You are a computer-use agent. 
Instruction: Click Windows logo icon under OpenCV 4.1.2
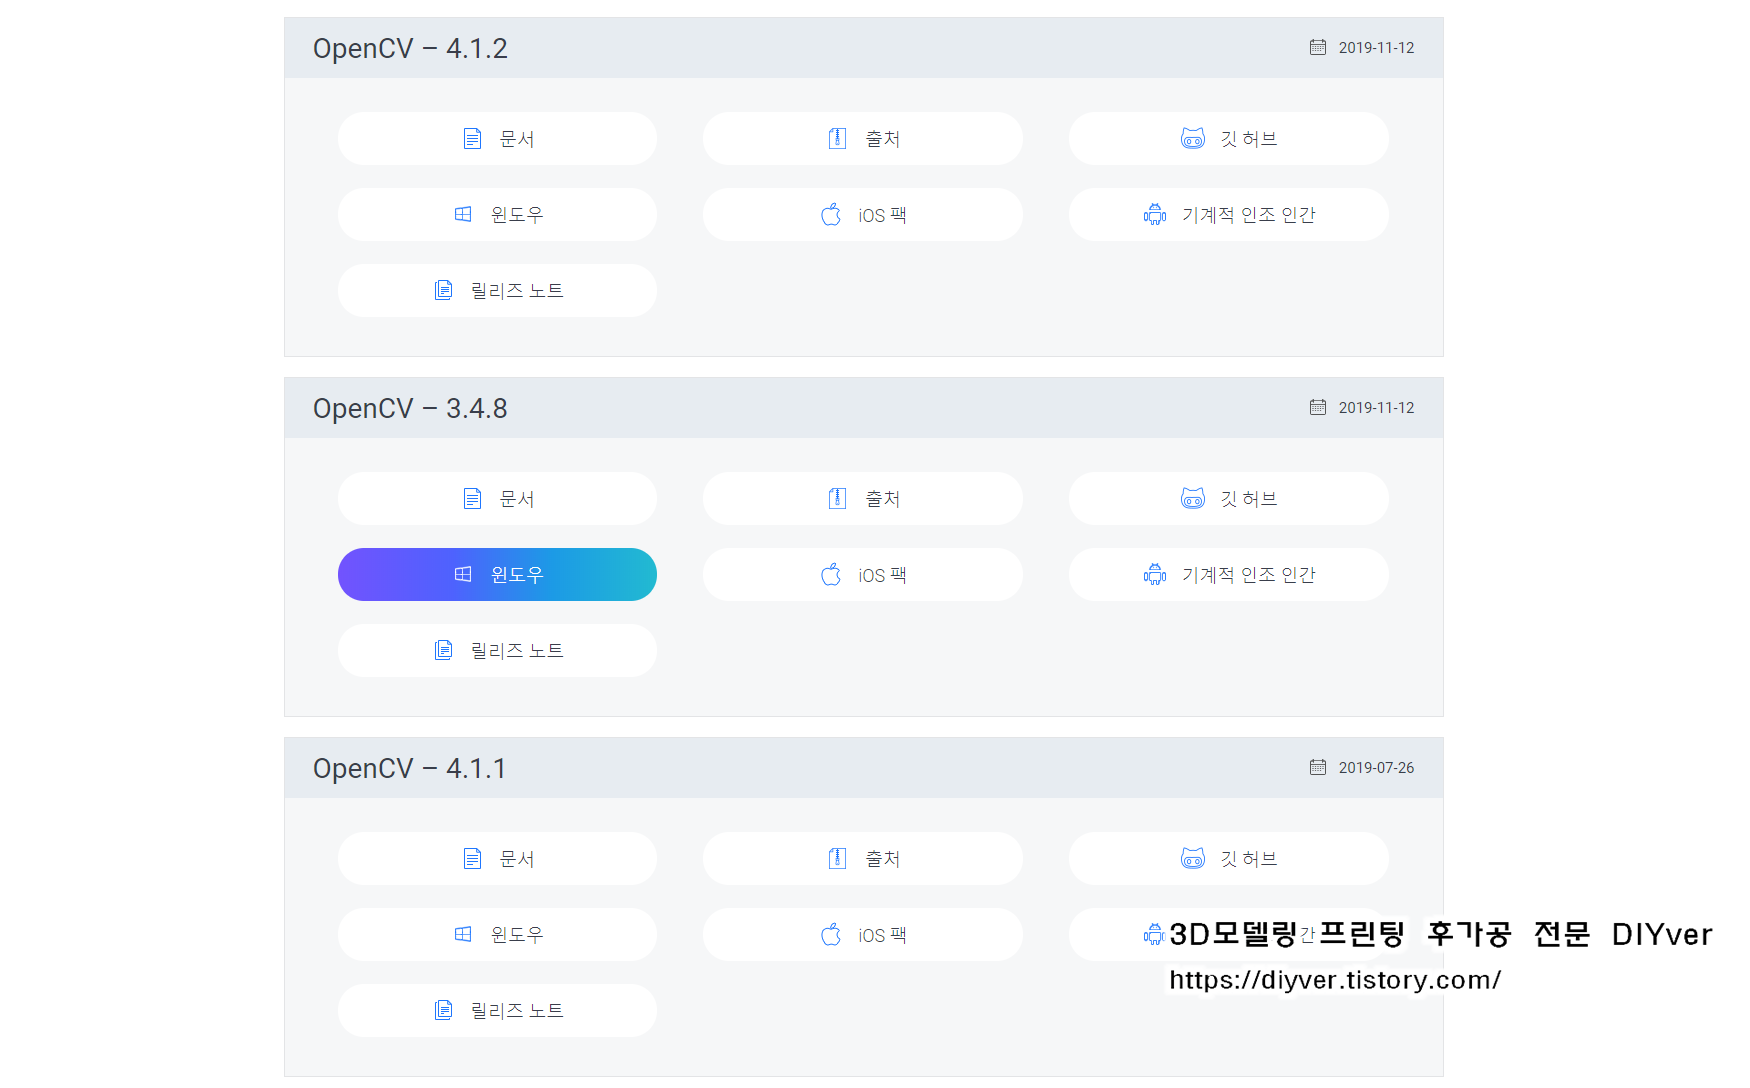click(x=463, y=214)
